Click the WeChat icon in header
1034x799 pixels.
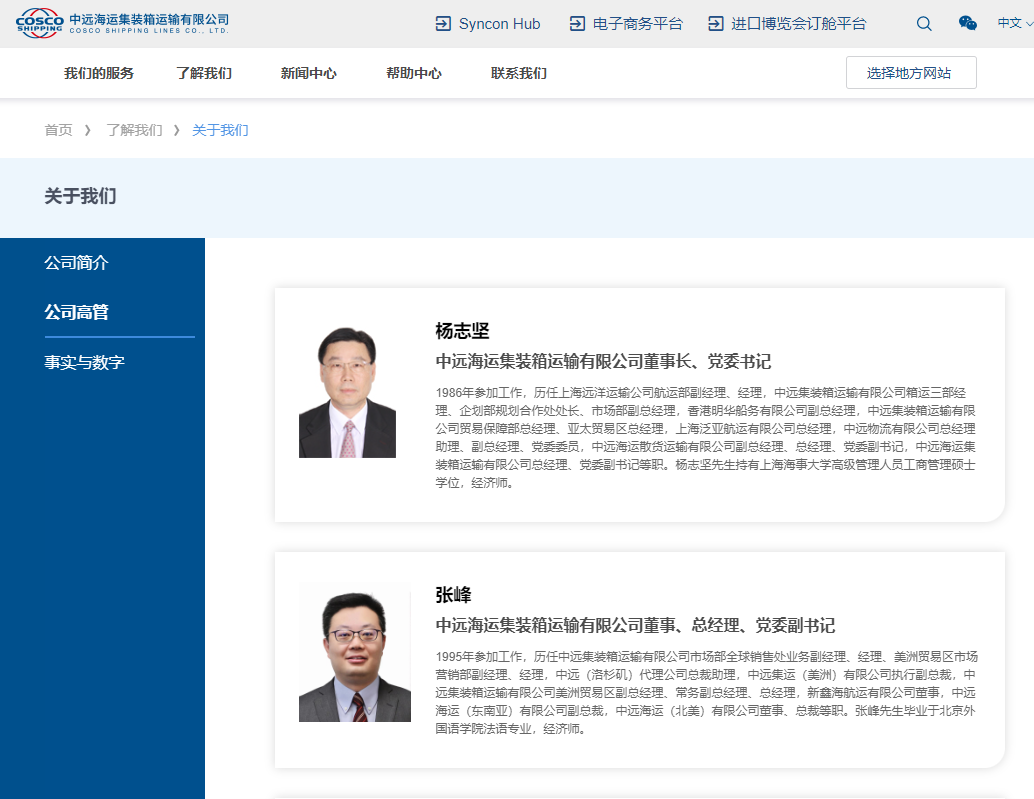pyautogui.click(x=967, y=23)
